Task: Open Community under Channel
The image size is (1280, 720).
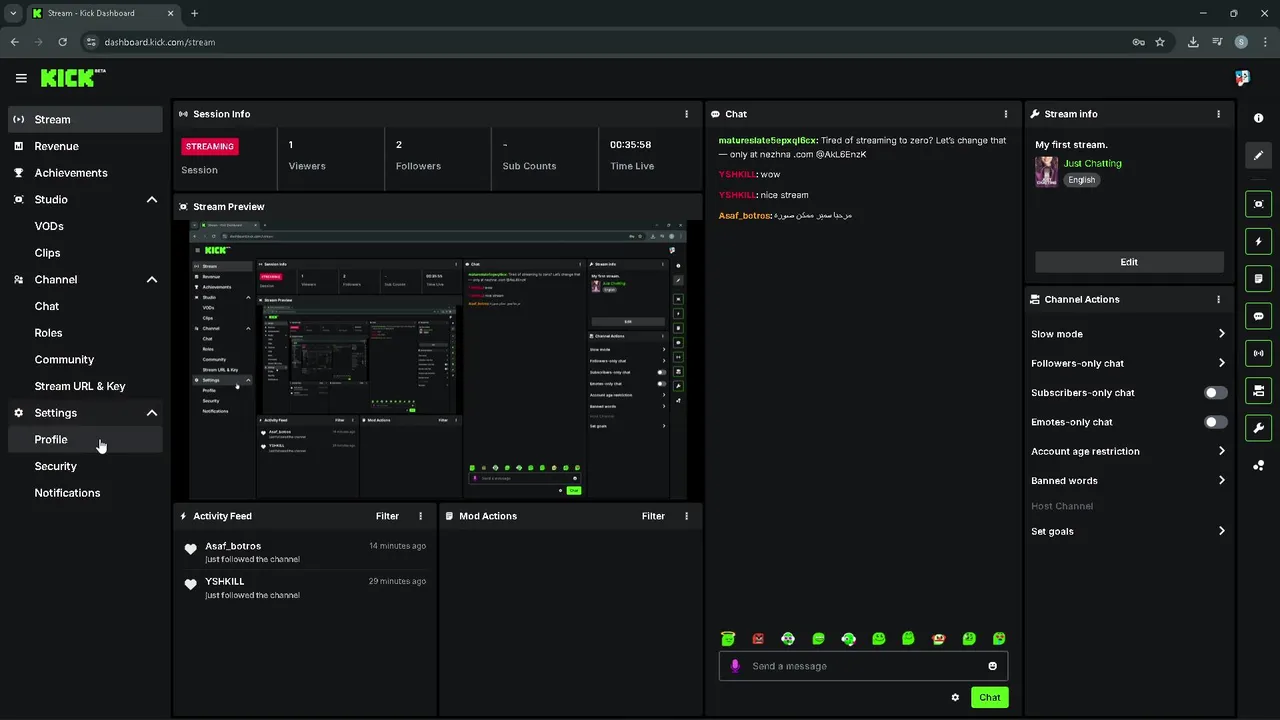Action: tap(85, 360)
